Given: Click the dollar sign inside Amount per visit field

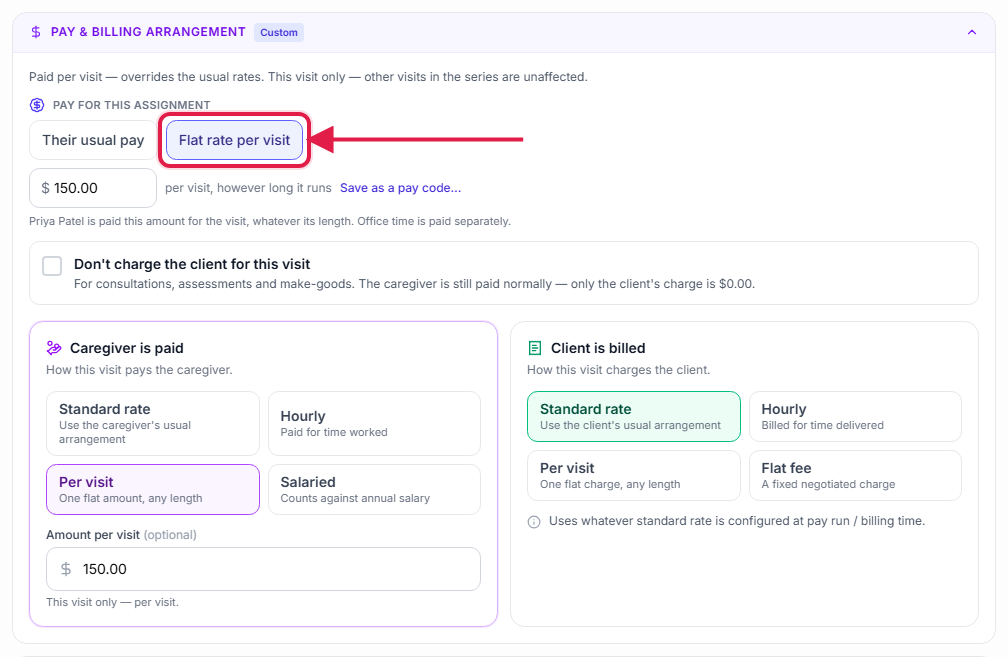Looking at the screenshot, I should [66, 569].
